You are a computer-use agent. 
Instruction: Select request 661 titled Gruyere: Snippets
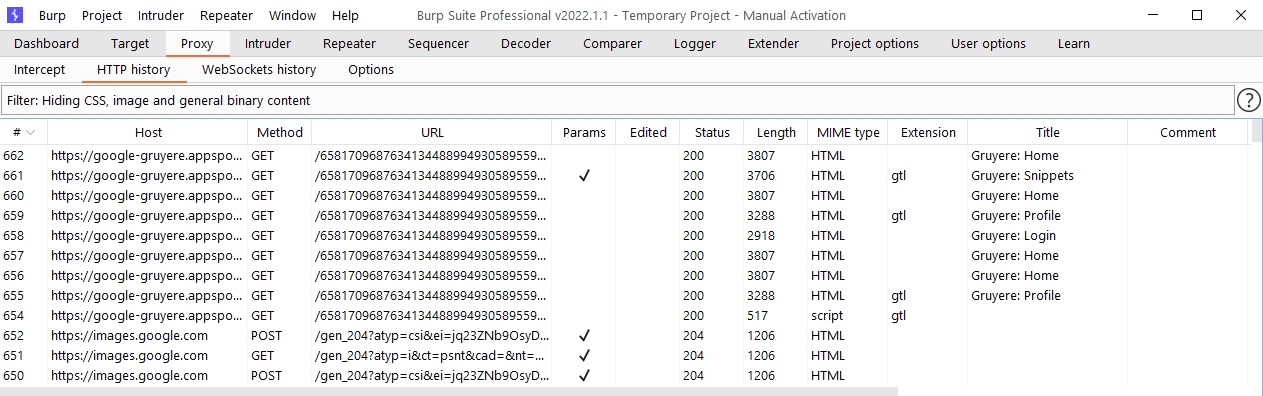pos(624,175)
